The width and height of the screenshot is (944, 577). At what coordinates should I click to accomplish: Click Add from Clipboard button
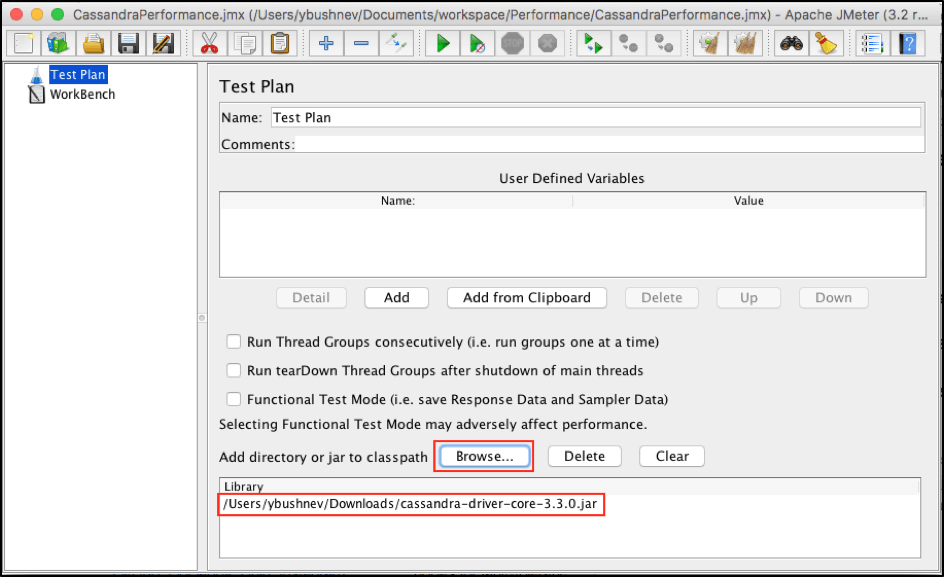[x=527, y=298]
